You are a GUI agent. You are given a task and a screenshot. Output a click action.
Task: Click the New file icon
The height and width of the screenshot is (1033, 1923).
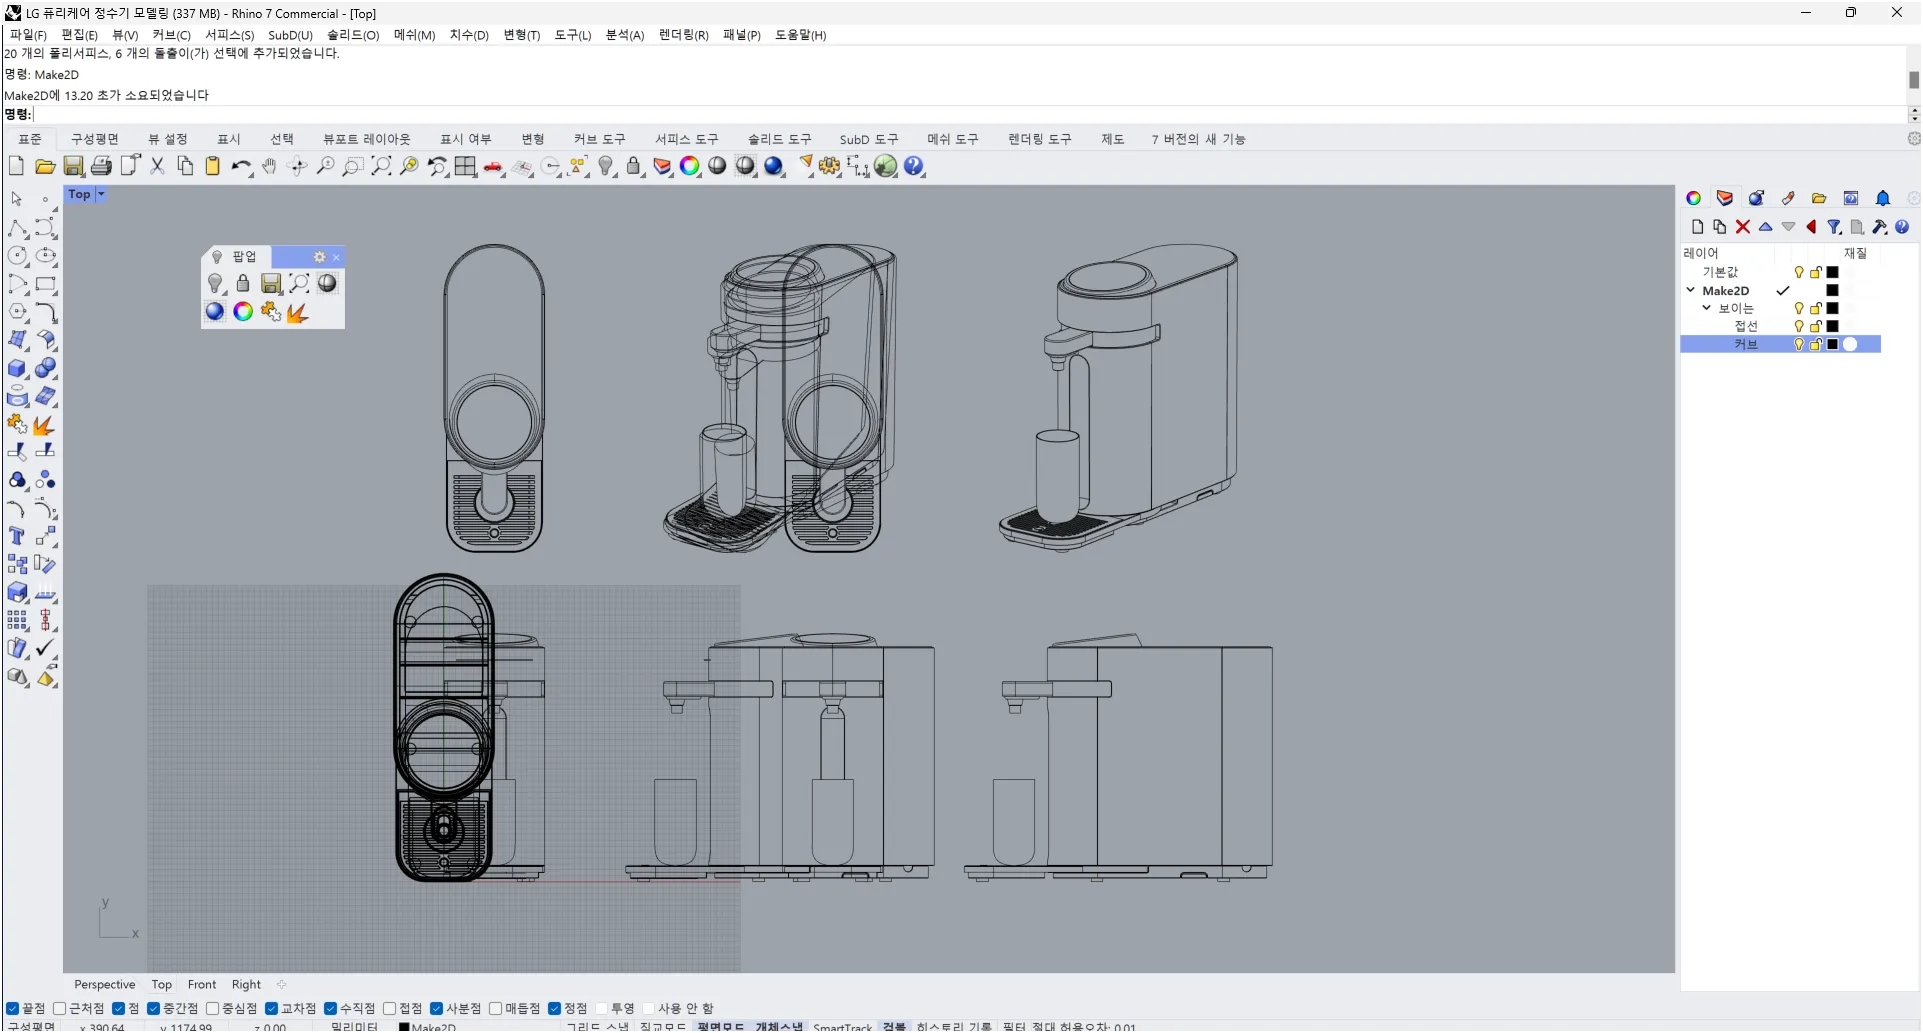pos(16,167)
